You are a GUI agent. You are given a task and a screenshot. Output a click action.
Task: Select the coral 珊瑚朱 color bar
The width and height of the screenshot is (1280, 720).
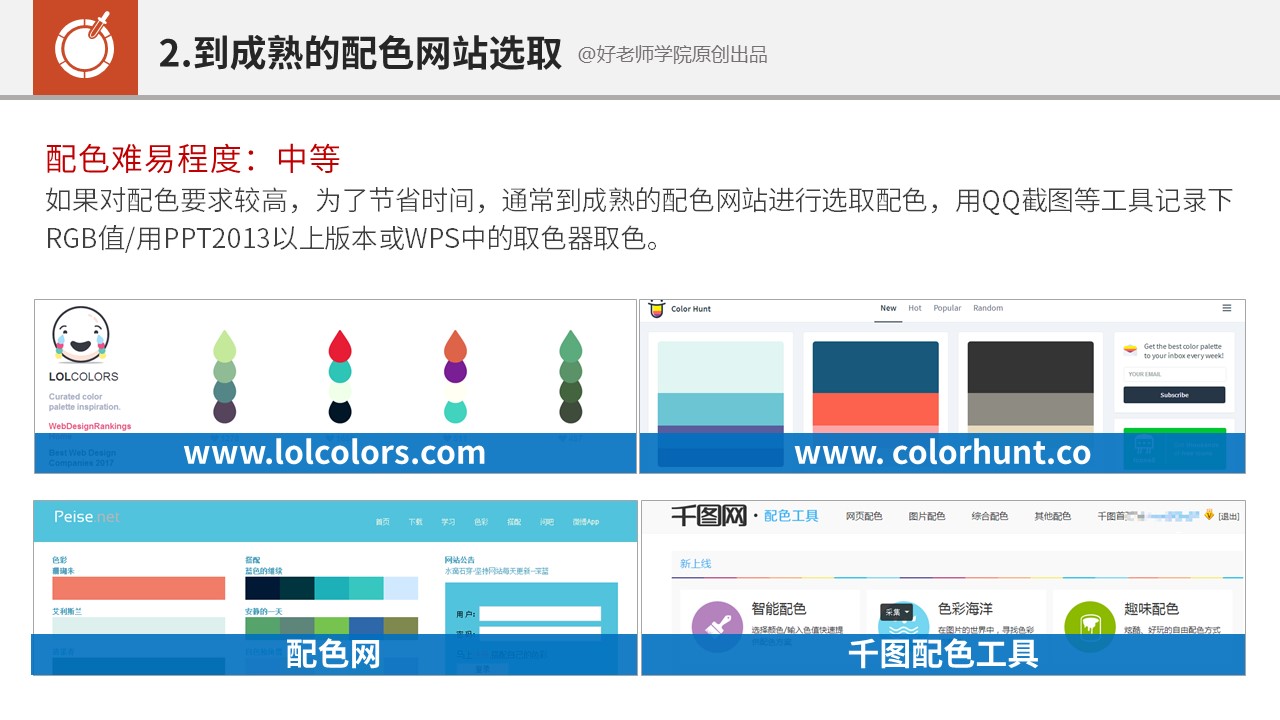[139, 588]
